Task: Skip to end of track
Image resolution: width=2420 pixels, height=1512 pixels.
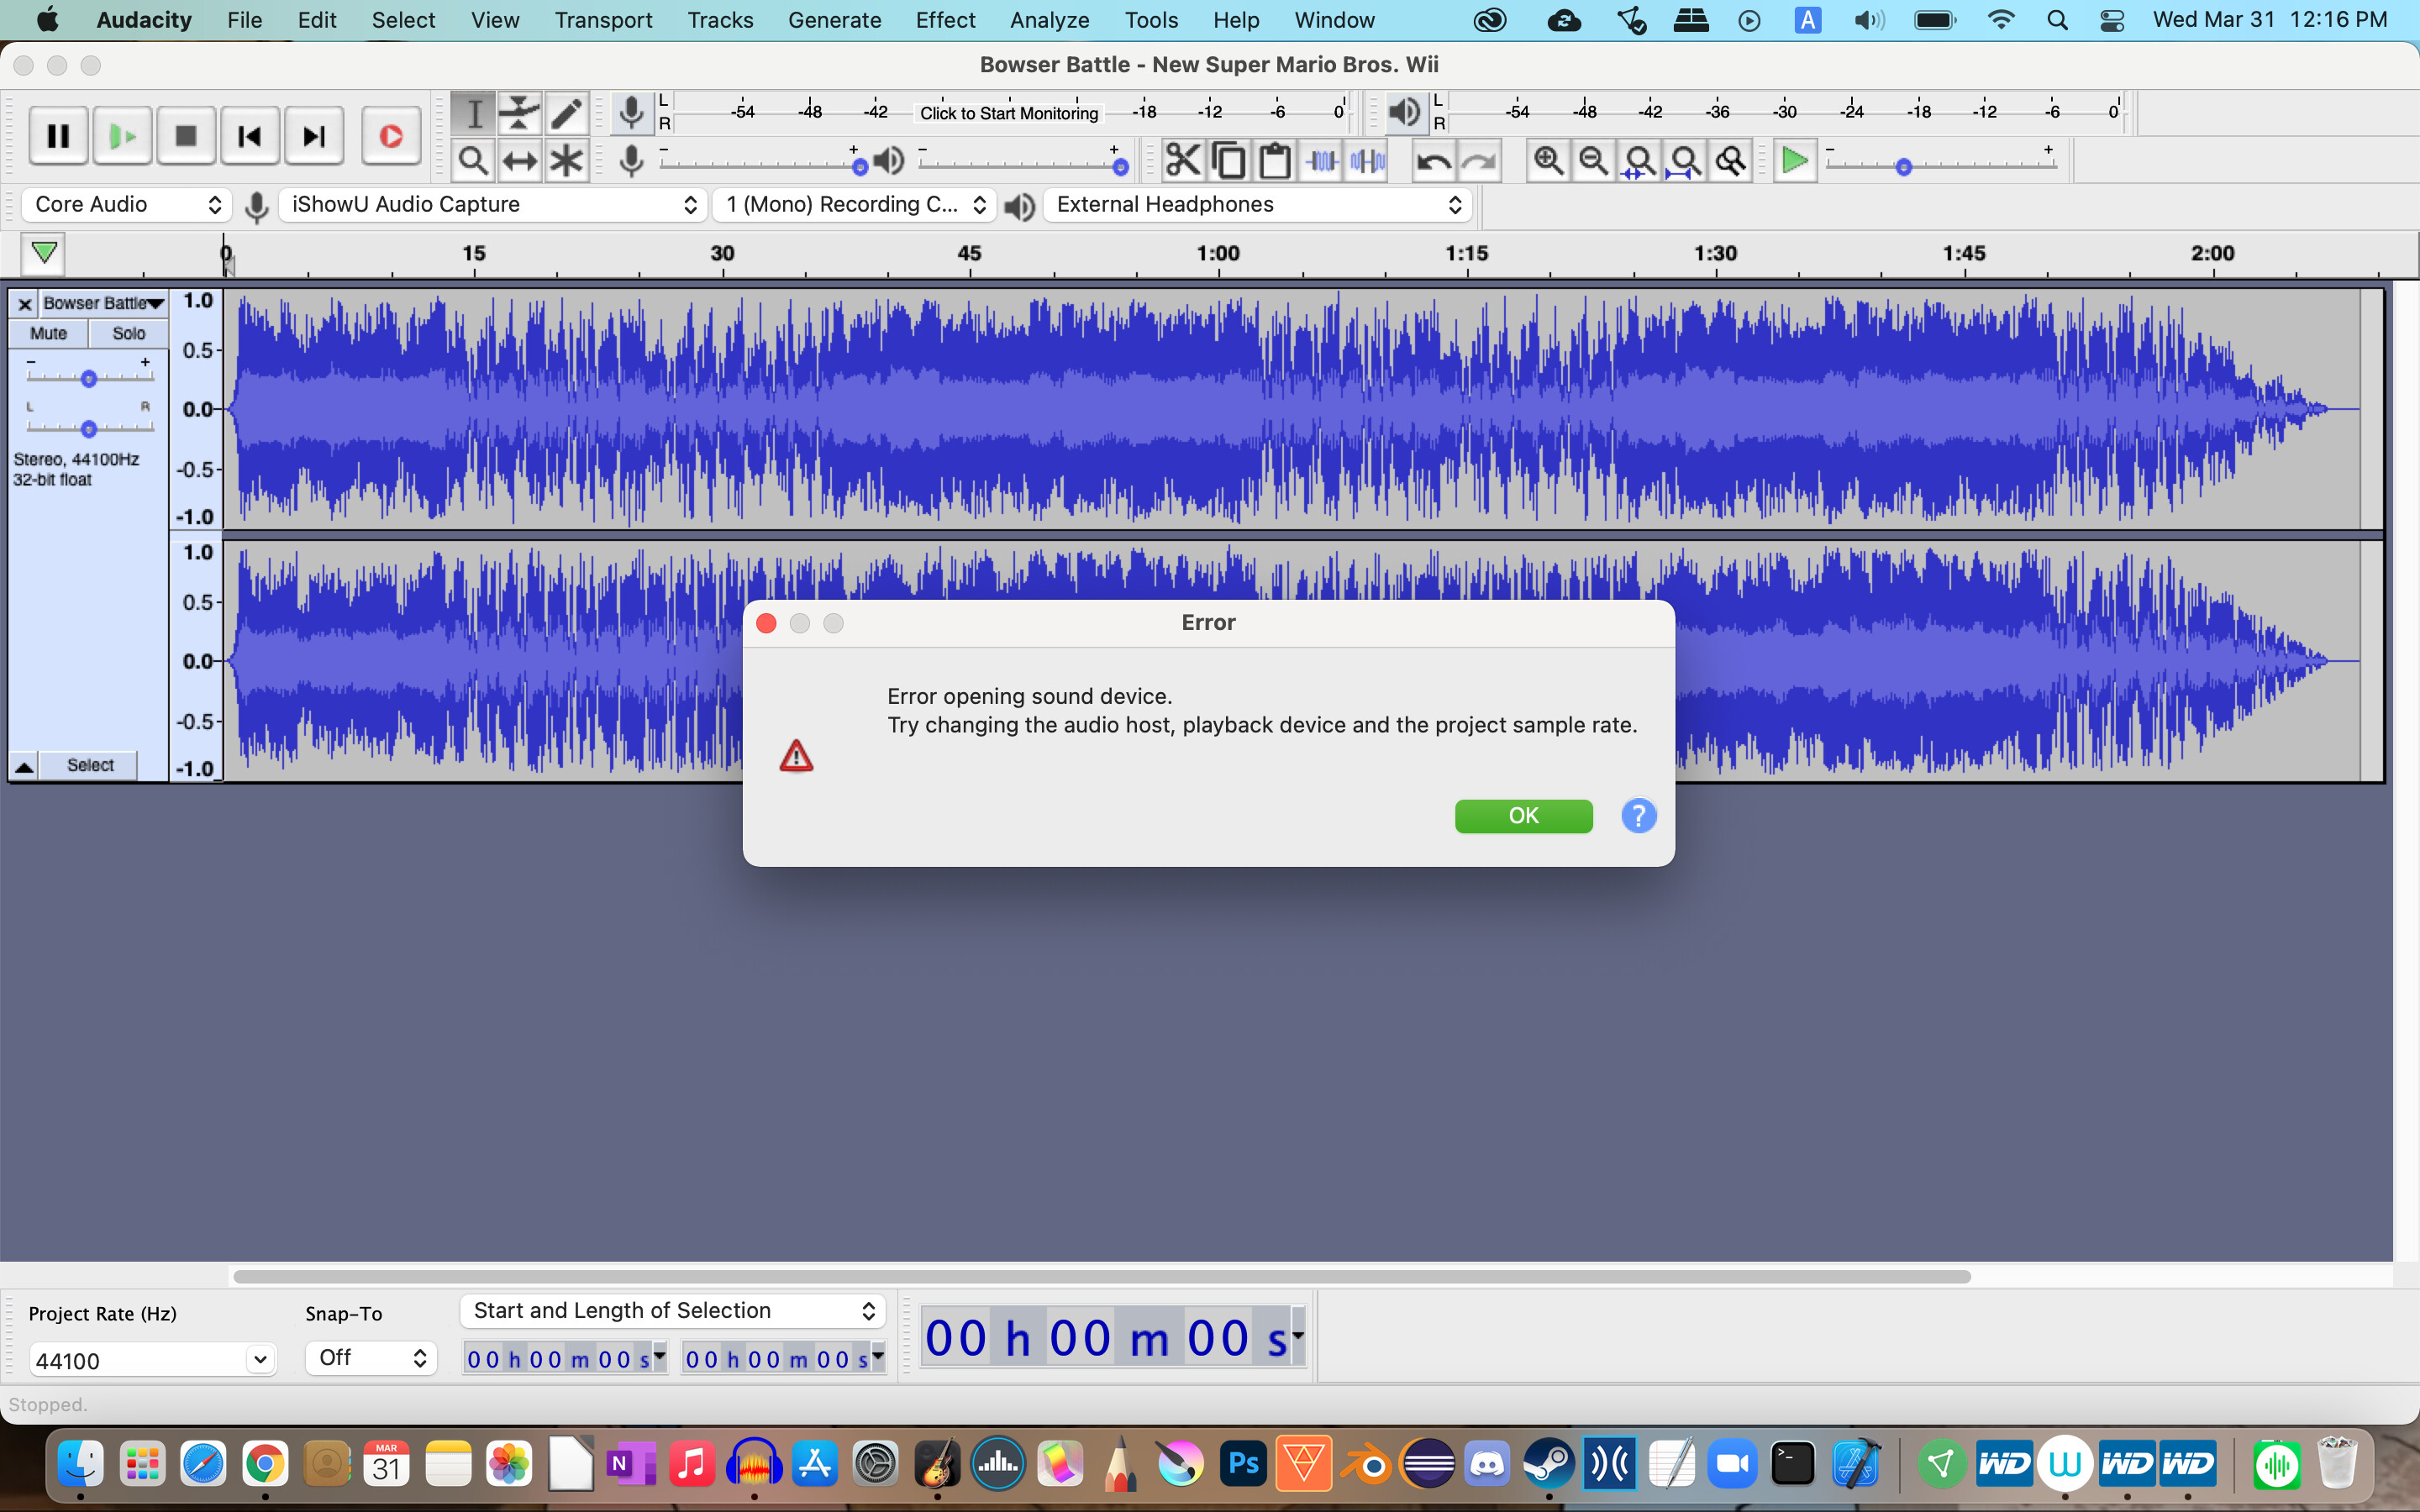Action: [x=314, y=135]
